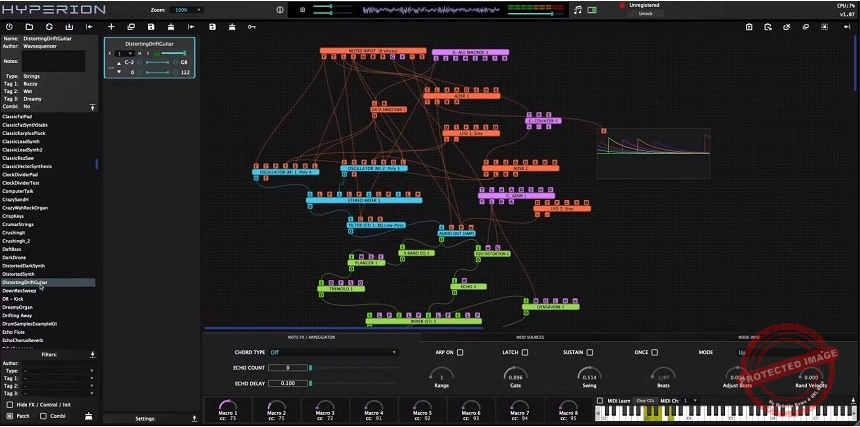Screen dimensions: 860x427
Task: Click the Swing knob
Action: point(589,376)
